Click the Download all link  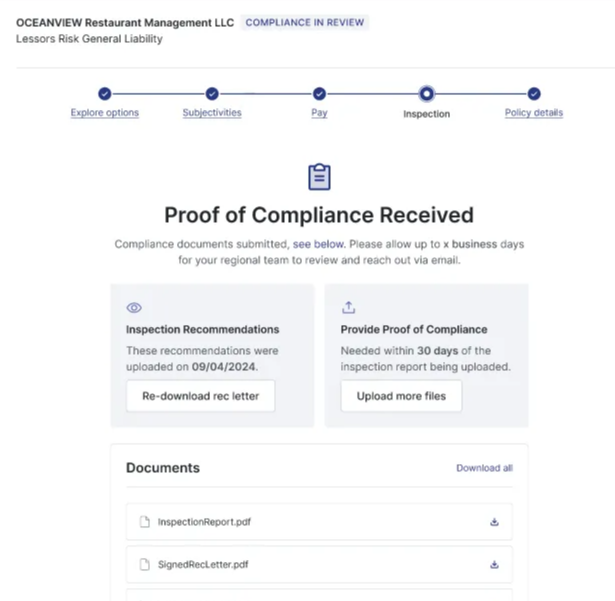coord(484,468)
